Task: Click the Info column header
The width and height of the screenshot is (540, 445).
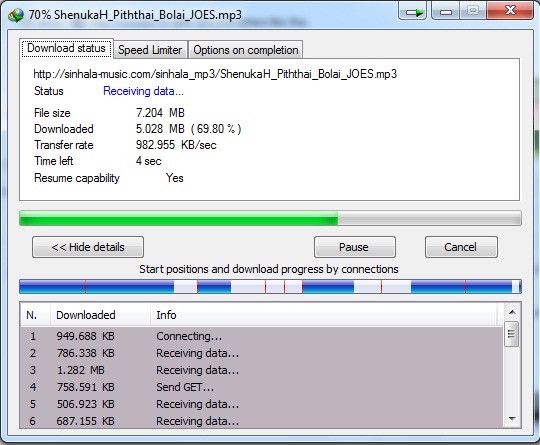Action: tap(324, 315)
